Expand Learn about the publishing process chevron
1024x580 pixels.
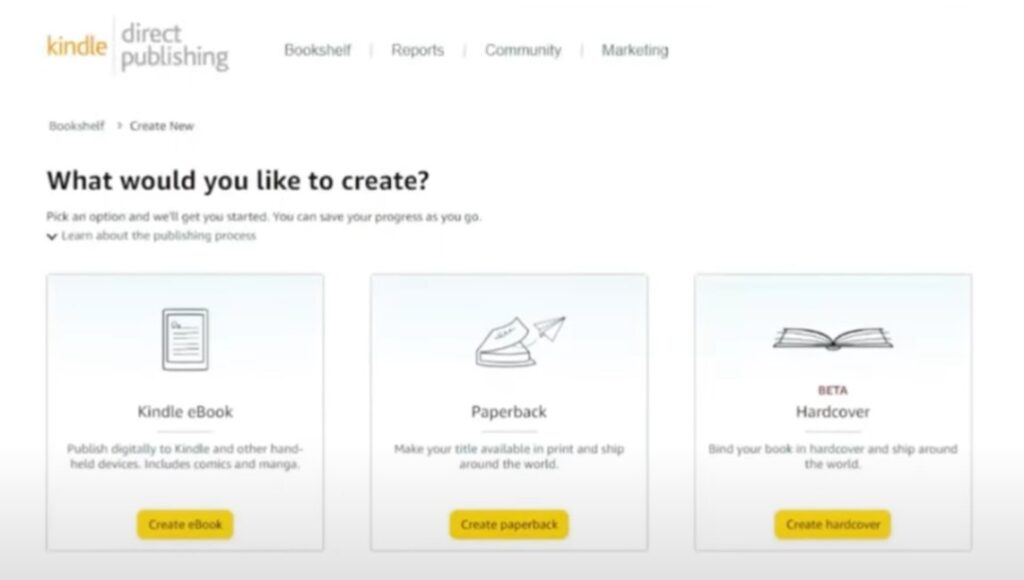click(52, 236)
